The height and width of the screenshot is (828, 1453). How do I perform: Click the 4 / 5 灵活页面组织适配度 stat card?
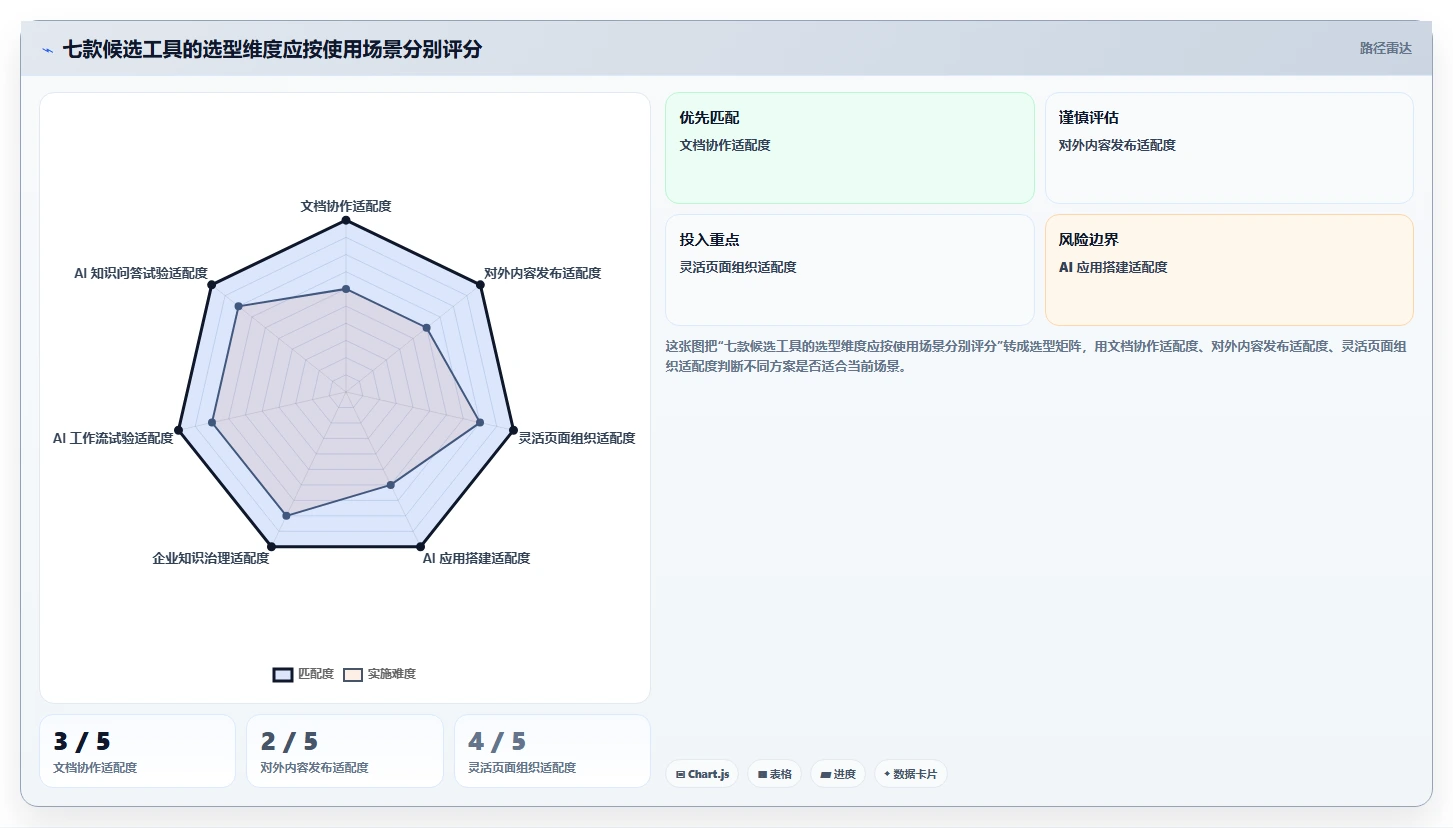pos(552,751)
